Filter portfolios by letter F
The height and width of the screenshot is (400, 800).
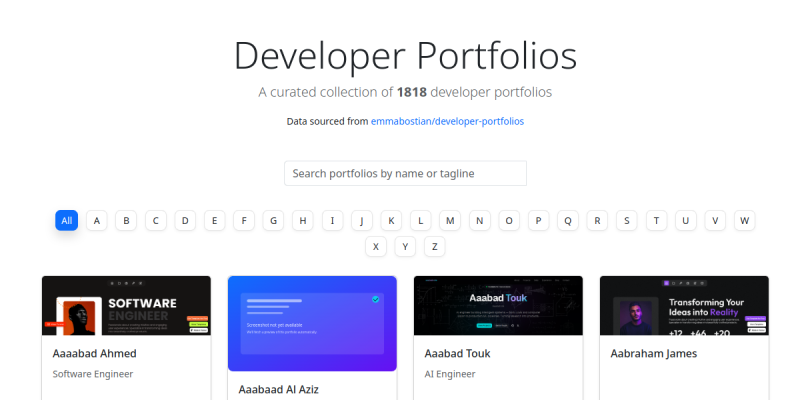244,220
